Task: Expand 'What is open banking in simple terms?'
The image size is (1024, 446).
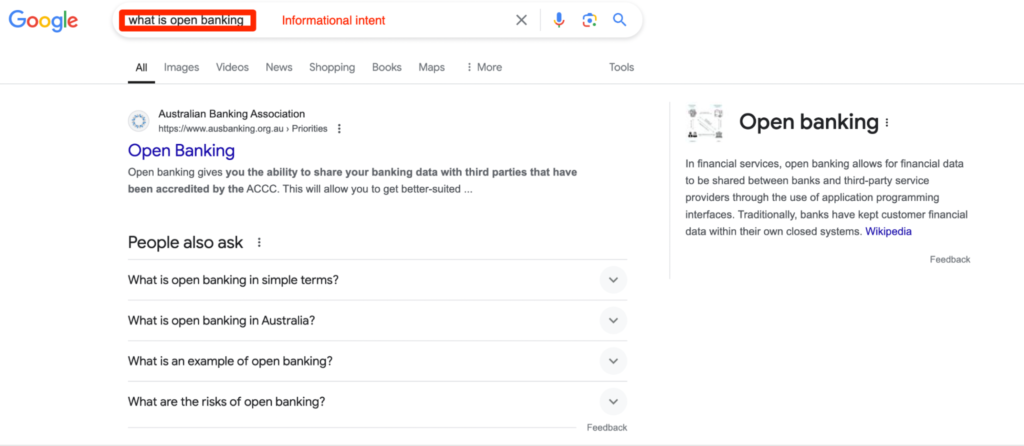Action: coord(377,280)
